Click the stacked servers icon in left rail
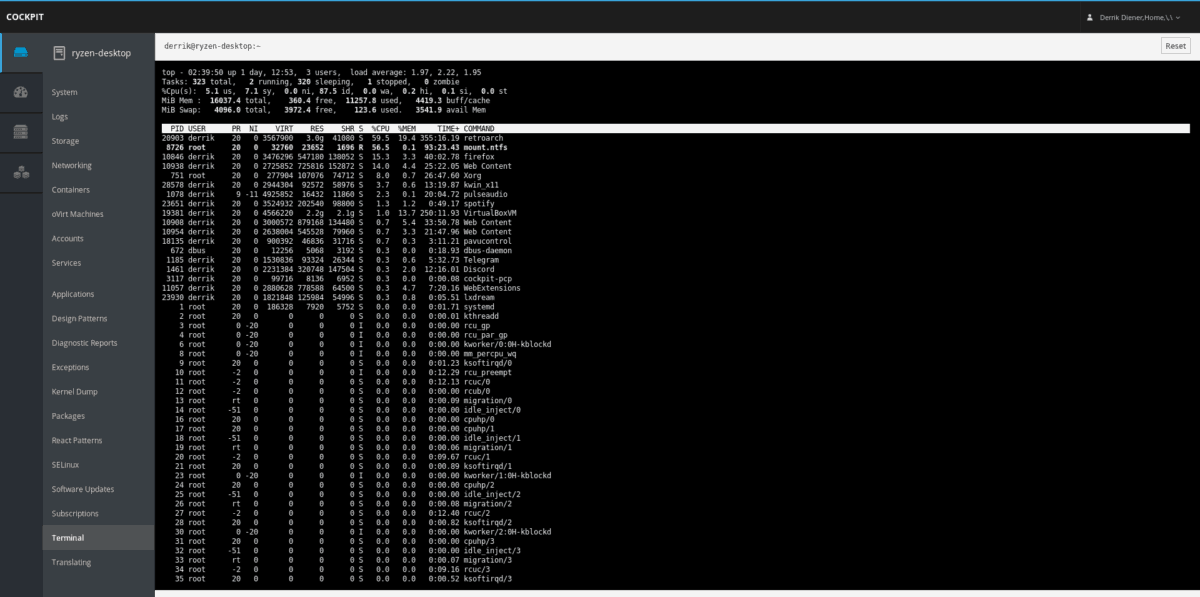Image resolution: width=1200 pixels, height=597 pixels. [x=21, y=130]
